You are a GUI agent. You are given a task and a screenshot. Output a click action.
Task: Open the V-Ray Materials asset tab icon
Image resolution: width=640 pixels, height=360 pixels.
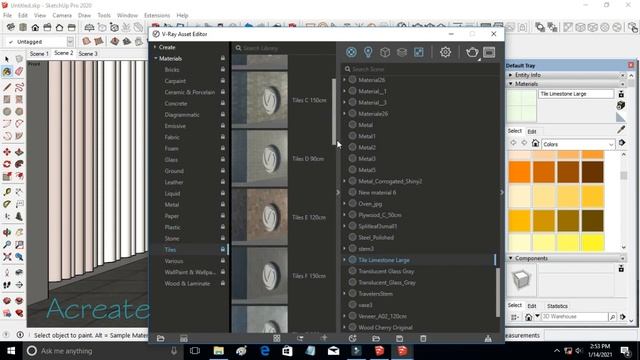pos(351,52)
